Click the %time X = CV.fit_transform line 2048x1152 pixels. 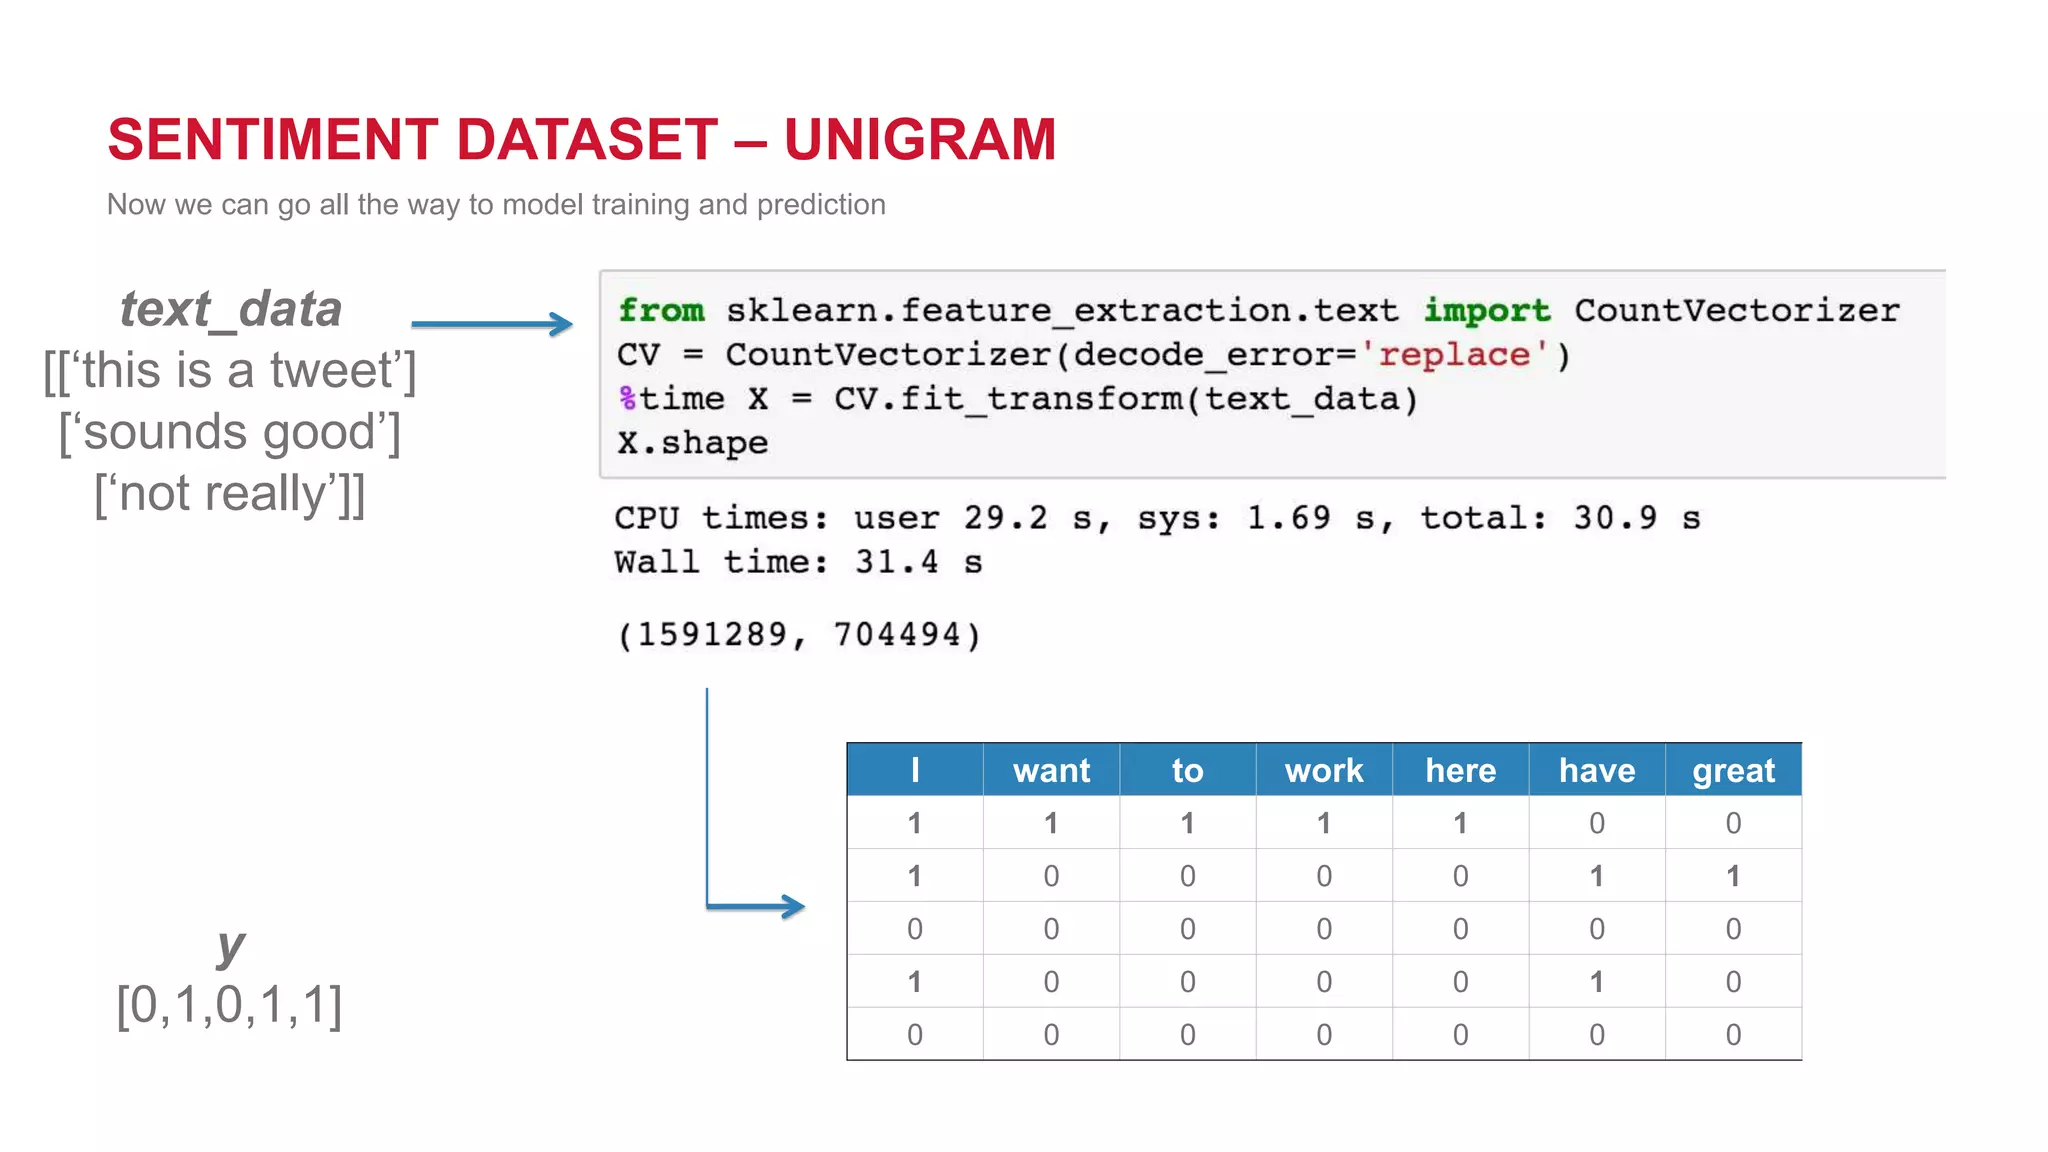[1018, 399]
